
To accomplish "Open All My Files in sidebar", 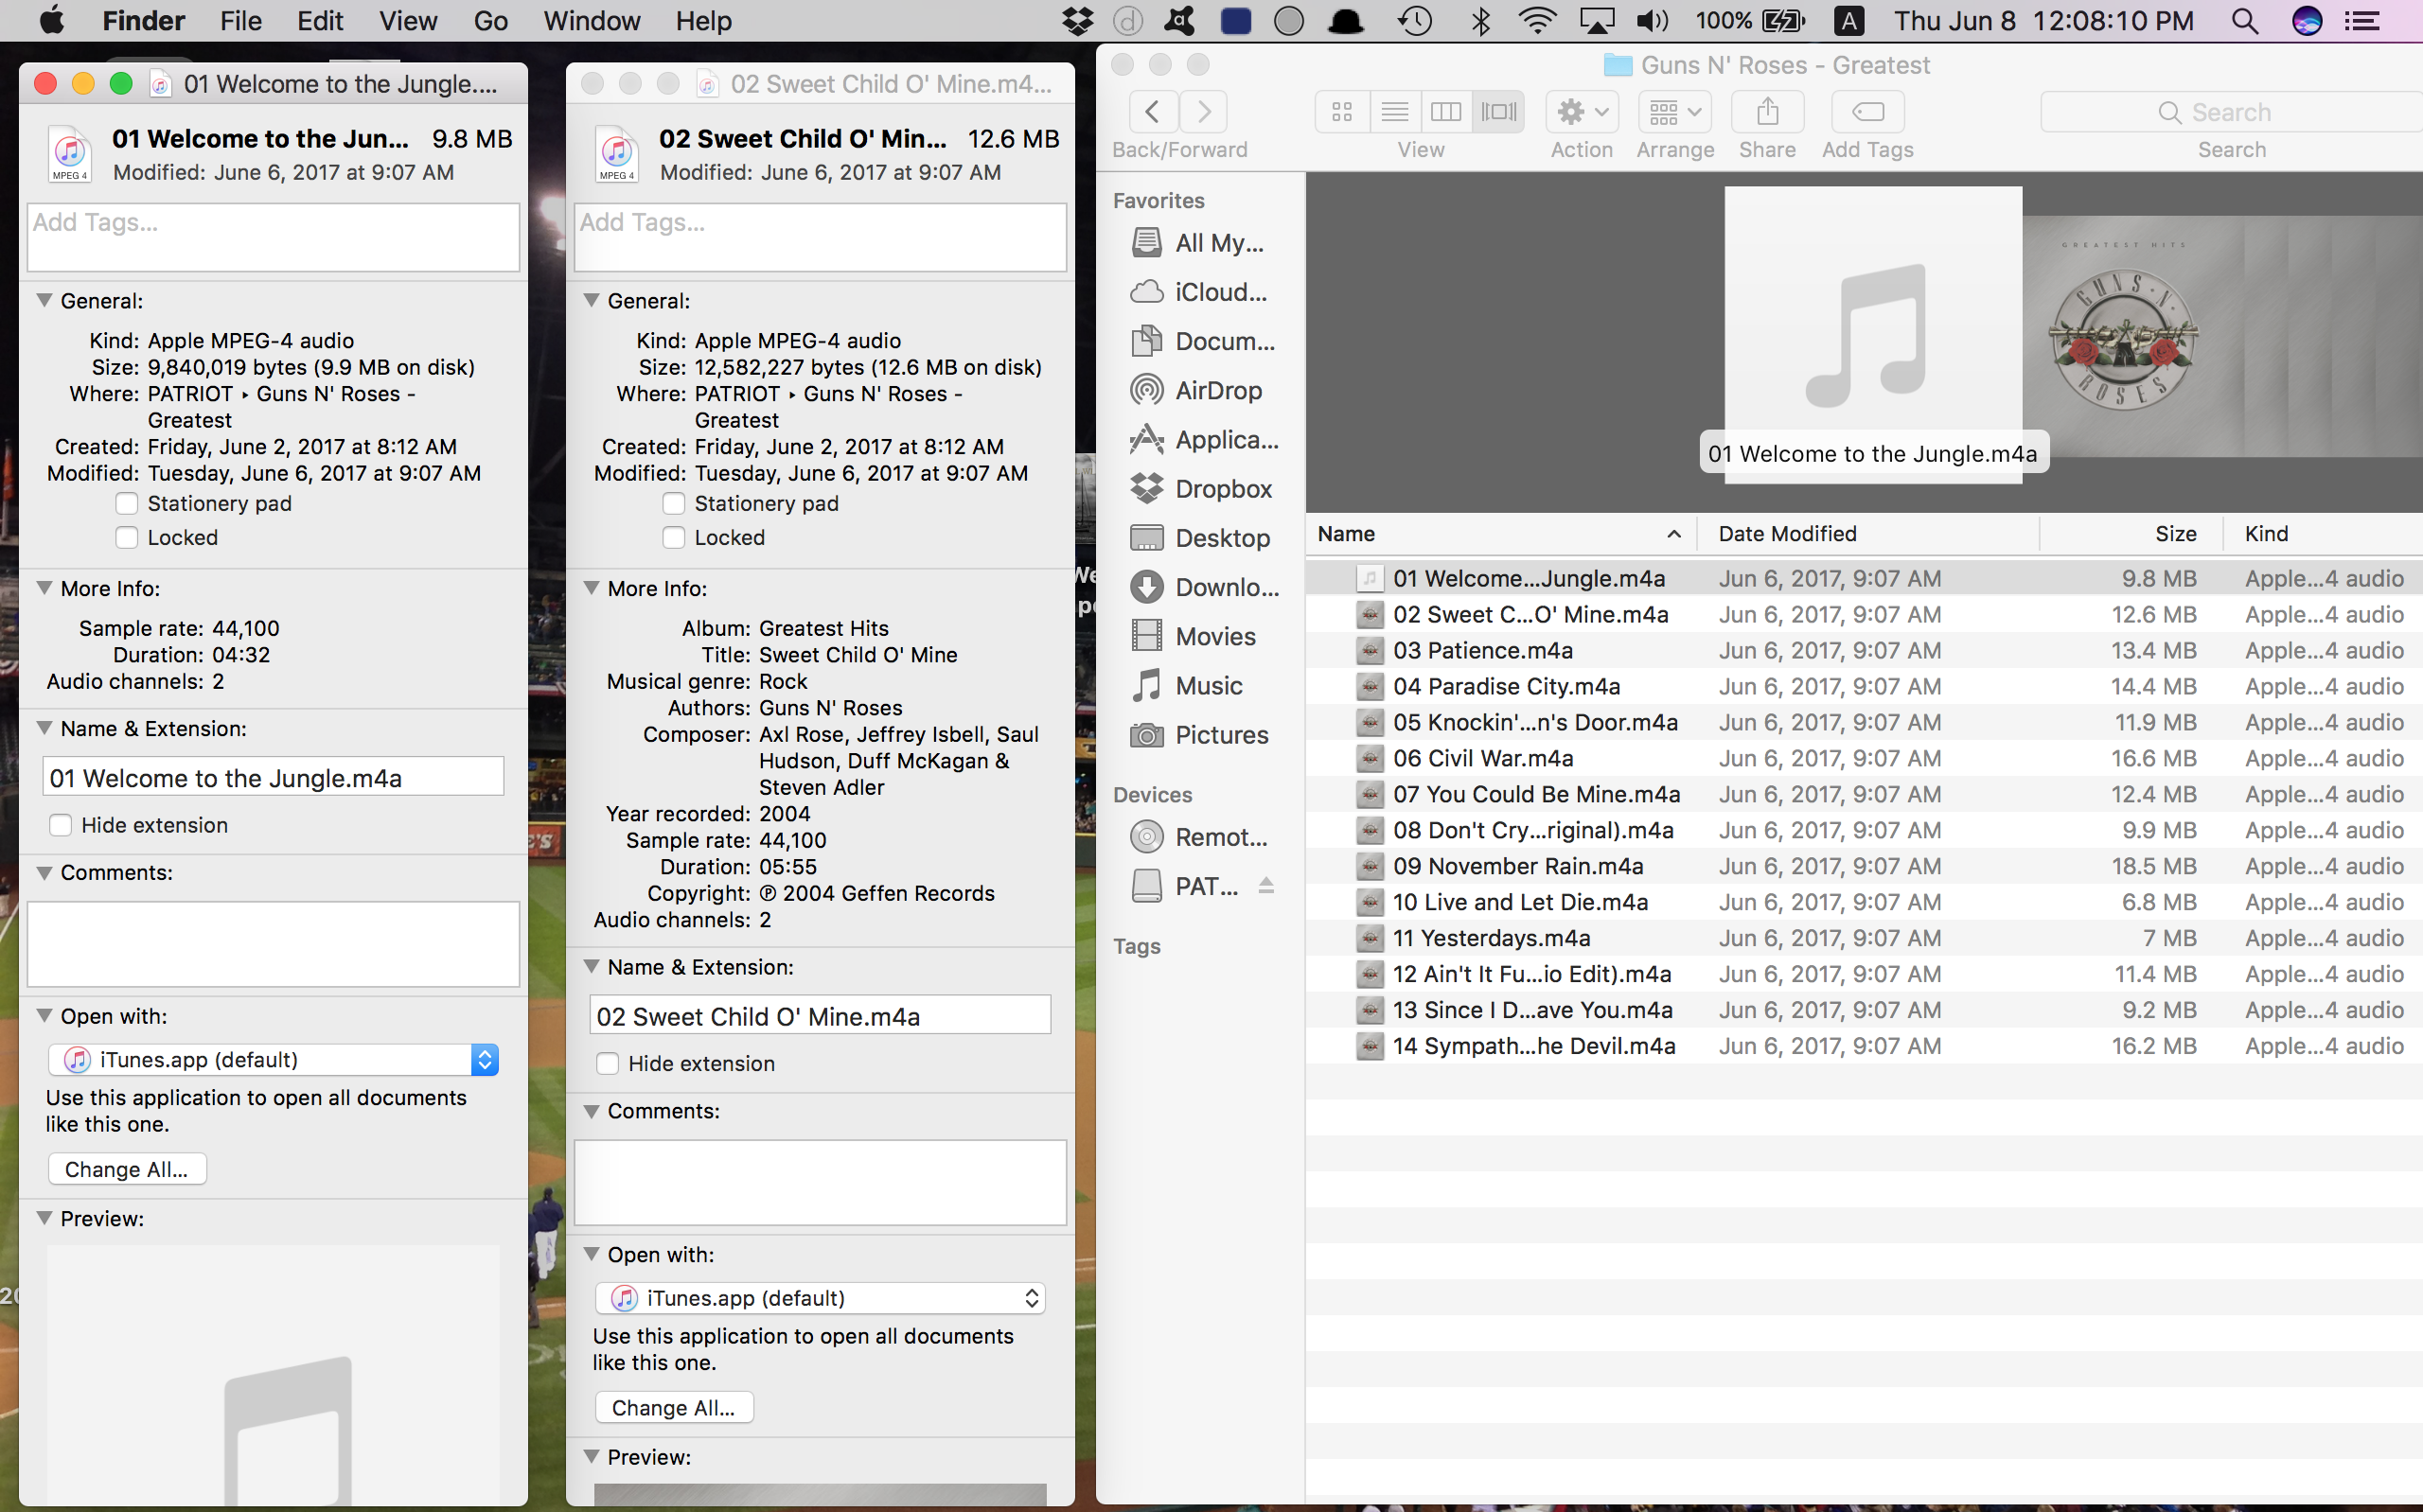I will click(1197, 243).
